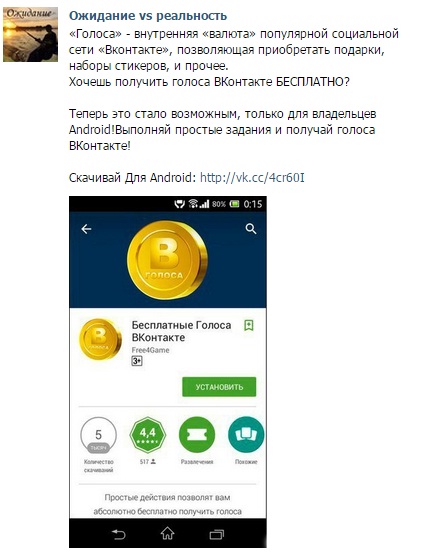Viewport: 422px width, 554px height.
Task: Tap the 4,4 rating badge
Action: (x=148, y=435)
